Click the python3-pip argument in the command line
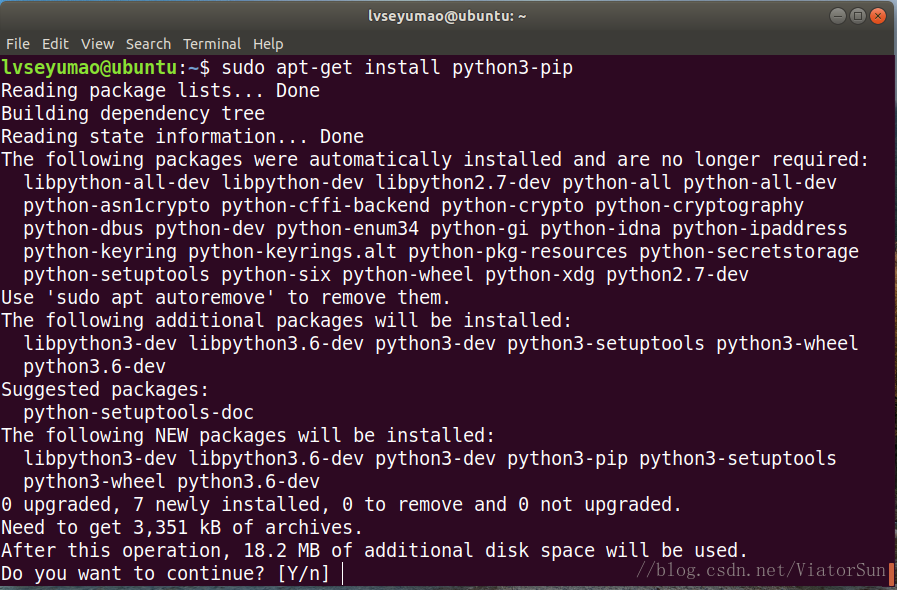Image resolution: width=897 pixels, height=590 pixels. [x=512, y=68]
